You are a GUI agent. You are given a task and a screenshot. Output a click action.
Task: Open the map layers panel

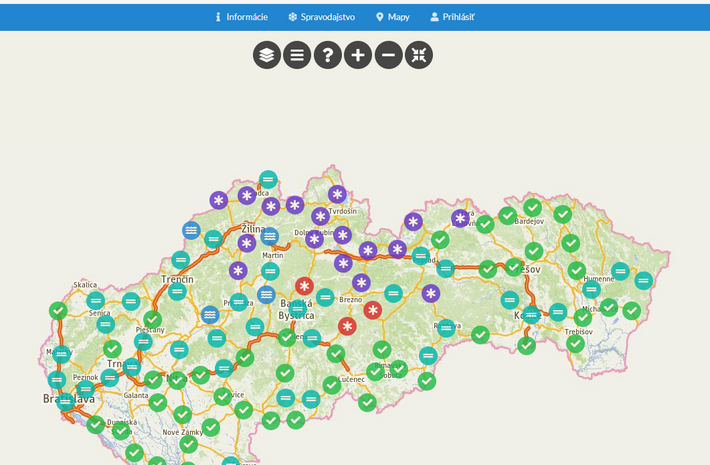267,55
